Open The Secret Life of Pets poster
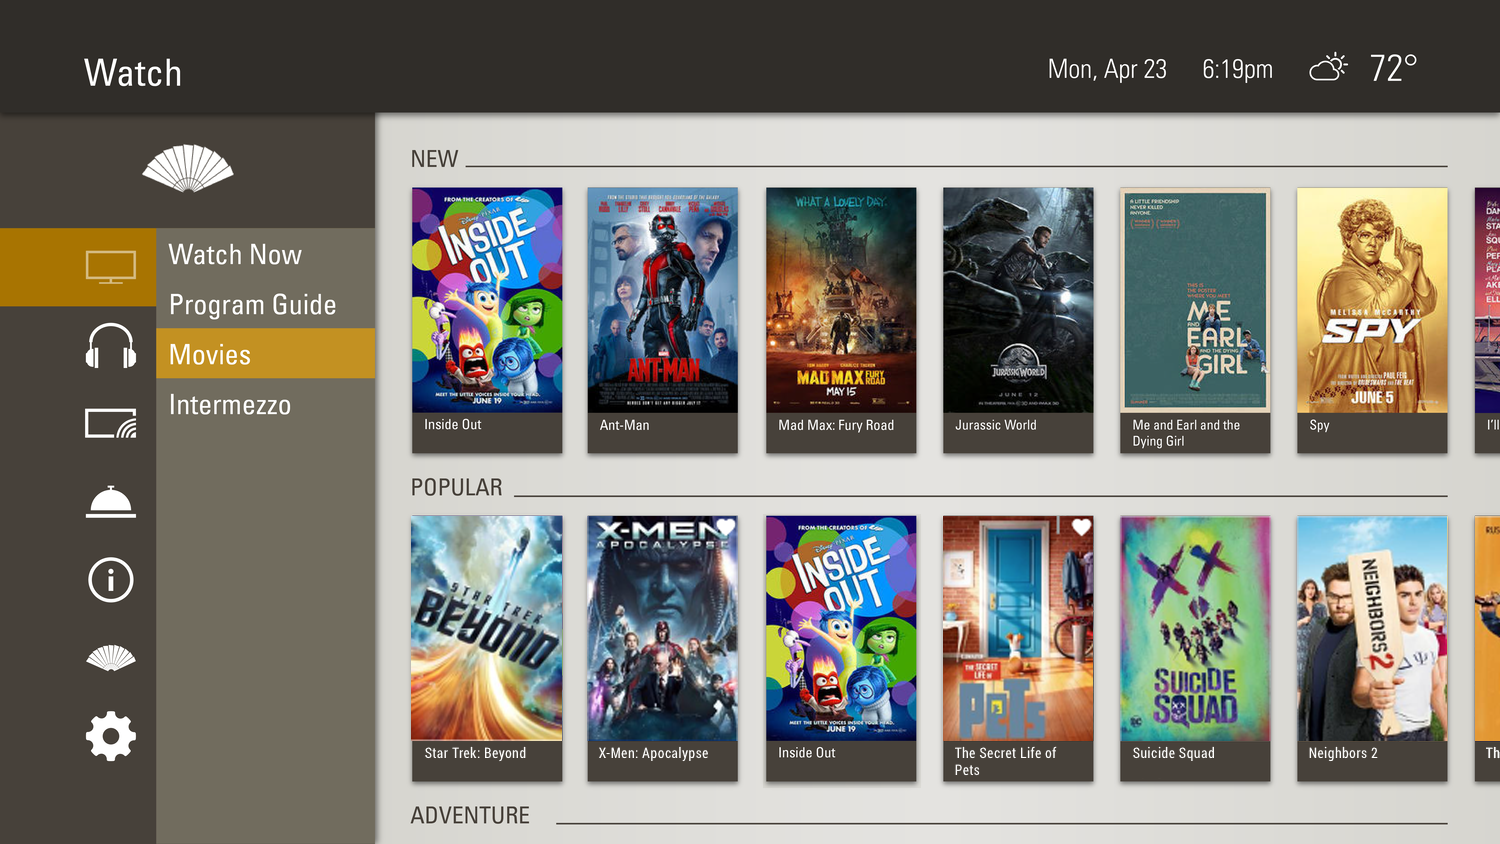The width and height of the screenshot is (1500, 844). pyautogui.click(x=1018, y=628)
